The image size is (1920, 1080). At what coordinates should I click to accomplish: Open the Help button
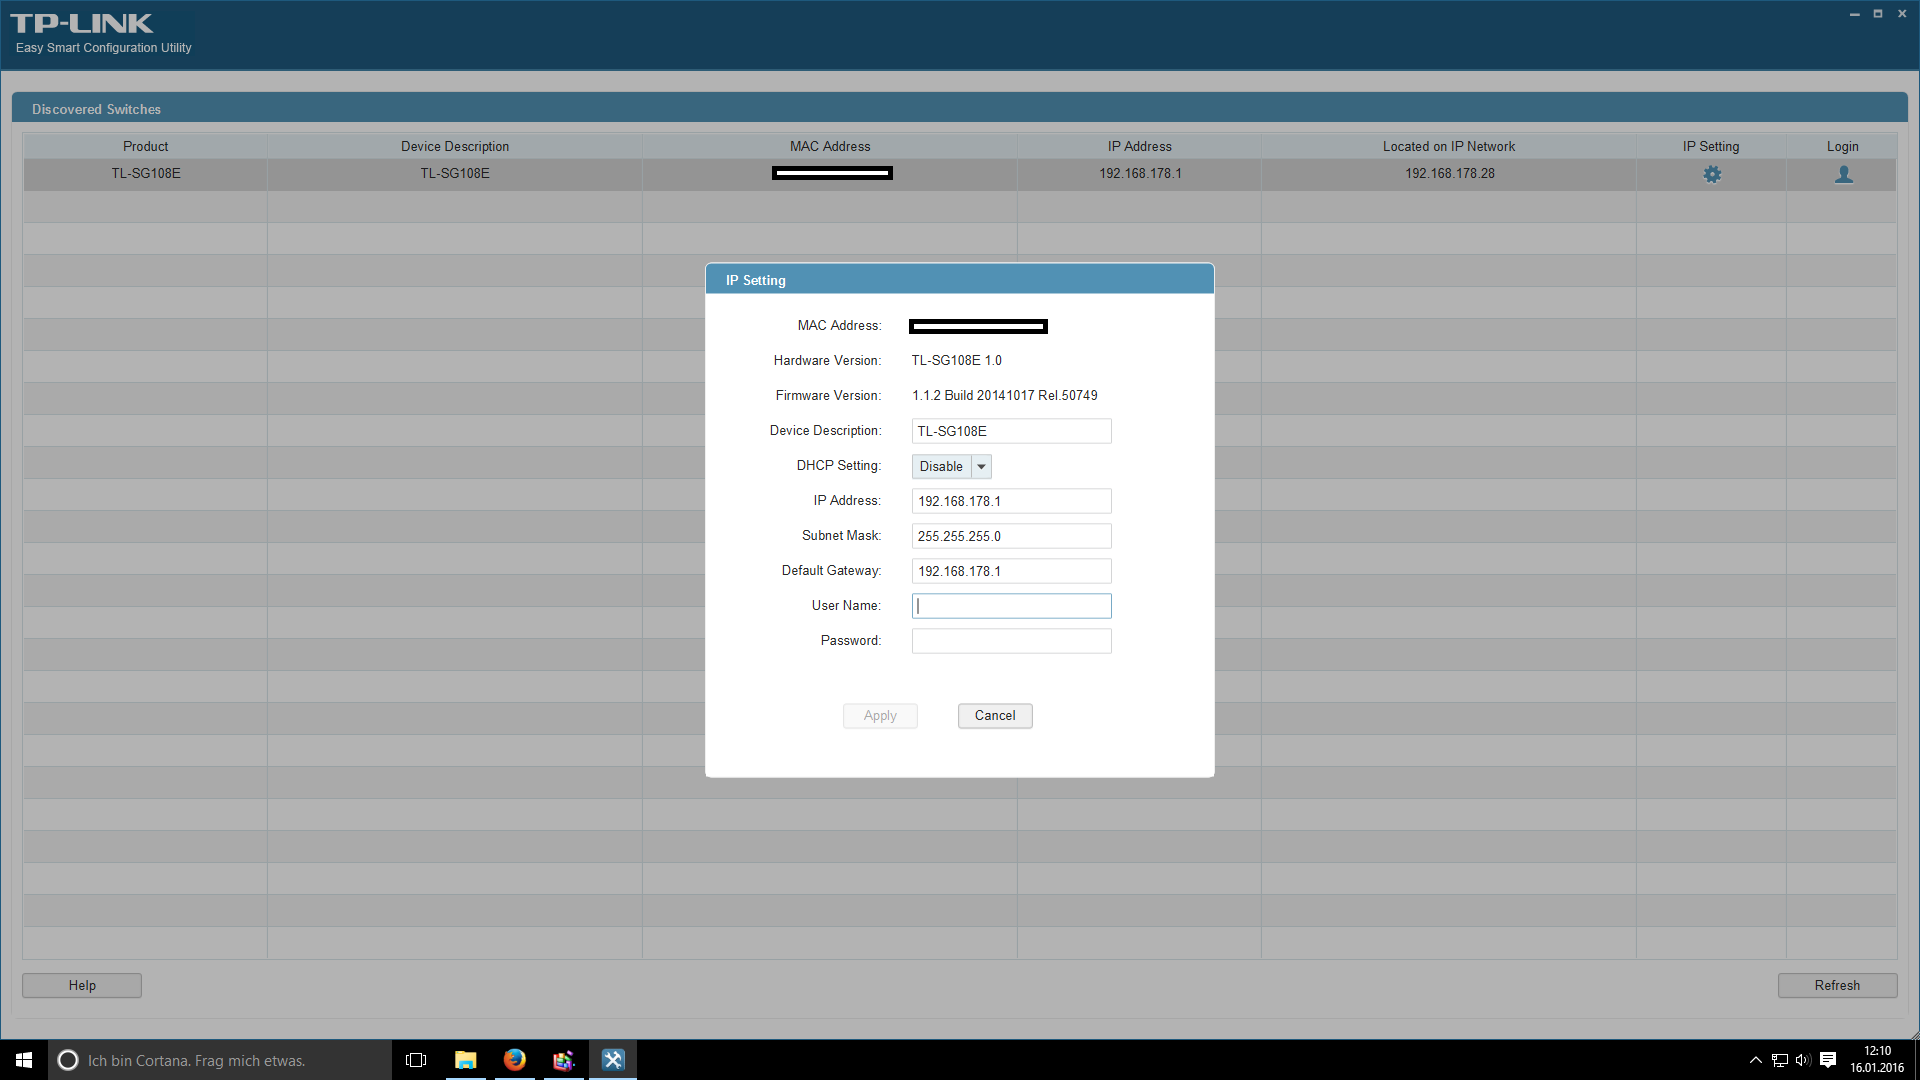[82, 986]
